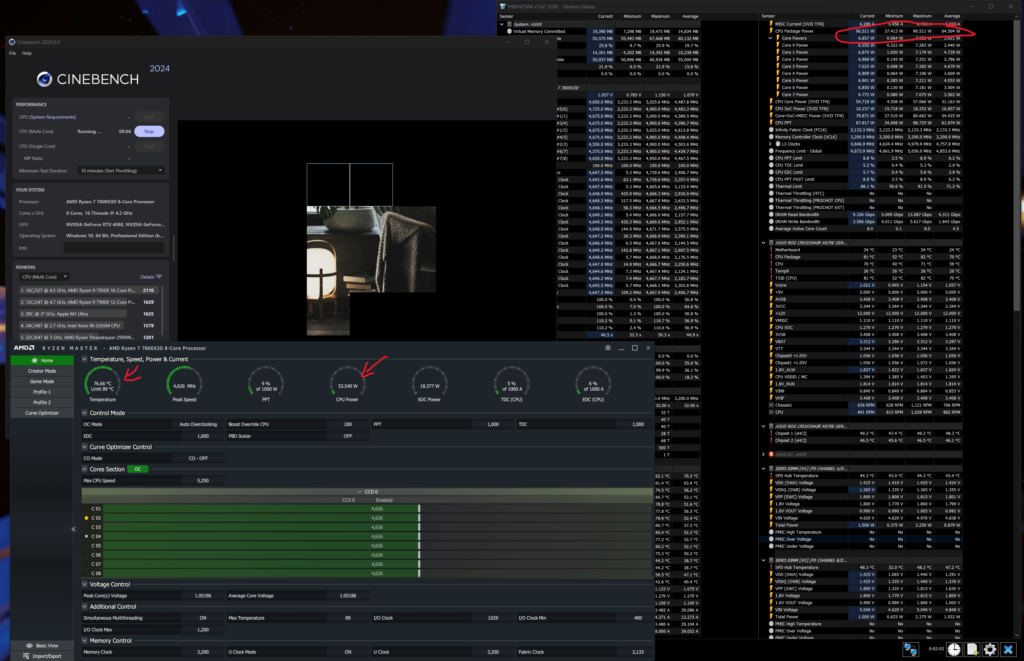Click the HWiNFO clock reset icon
The width and height of the screenshot is (1024, 661).
[x=954, y=649]
